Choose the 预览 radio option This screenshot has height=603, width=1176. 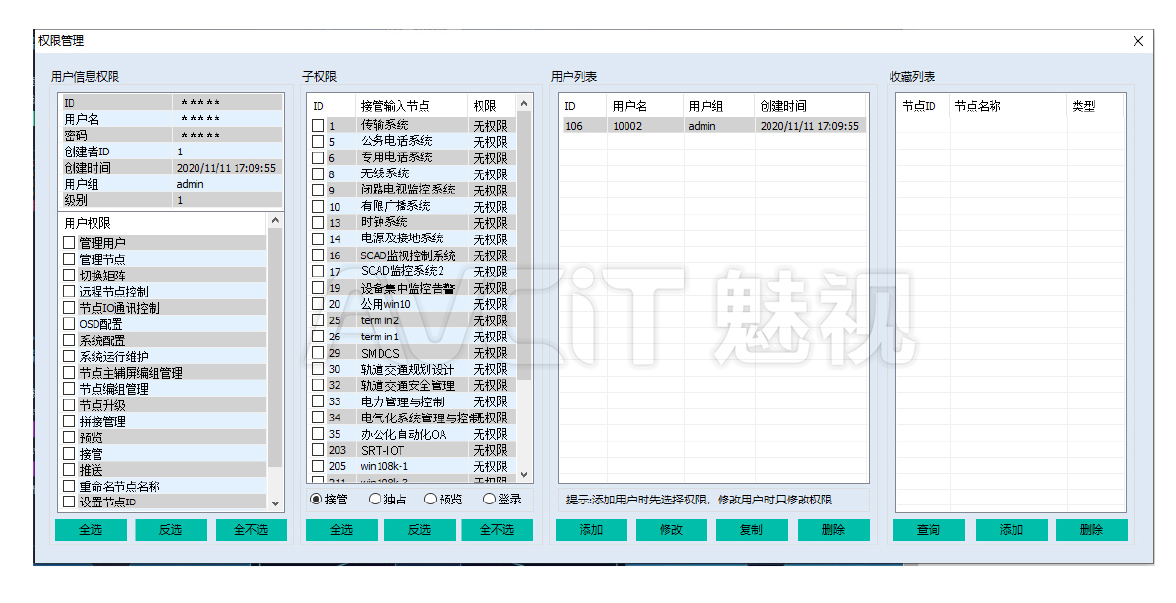pyautogui.click(x=430, y=498)
